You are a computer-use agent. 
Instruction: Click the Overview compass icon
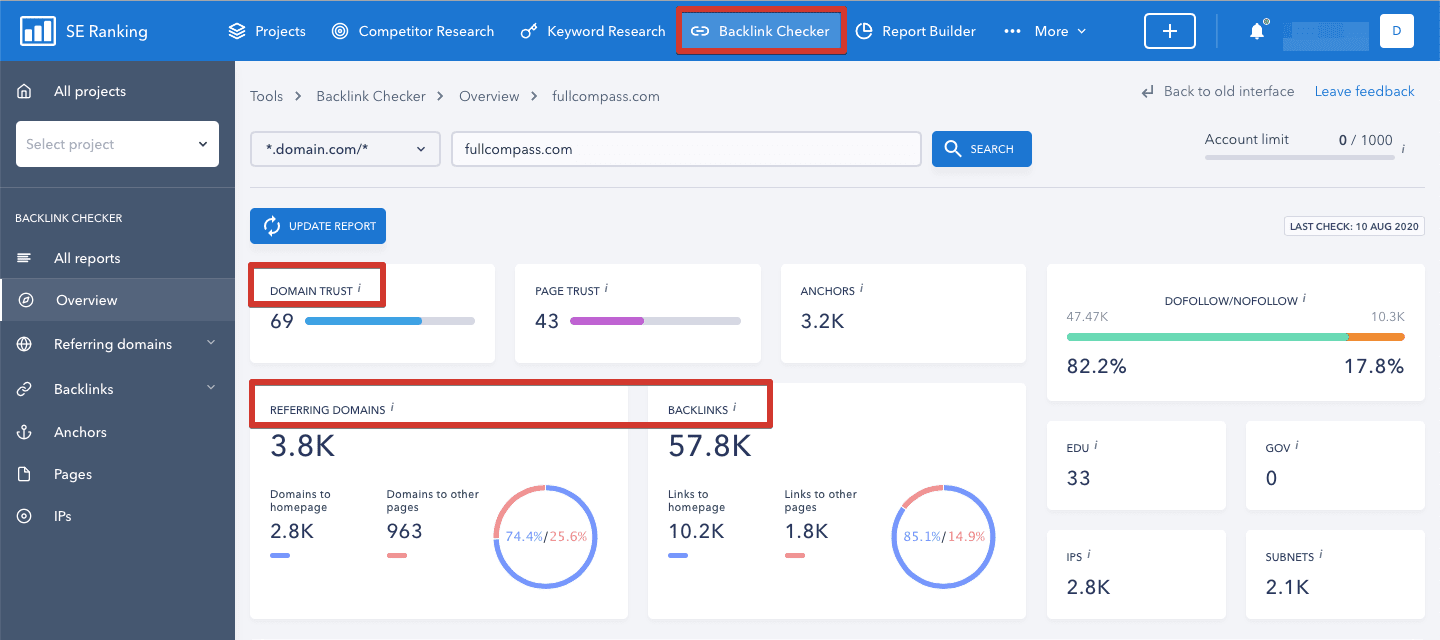pyautogui.click(x=26, y=300)
